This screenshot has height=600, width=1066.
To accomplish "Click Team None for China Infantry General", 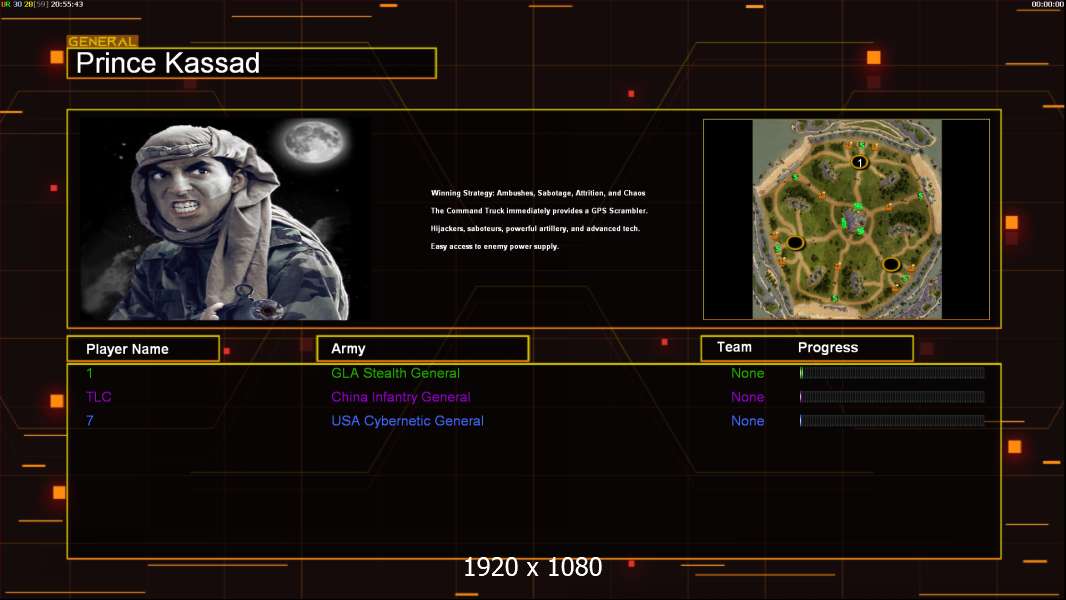I will coord(747,397).
